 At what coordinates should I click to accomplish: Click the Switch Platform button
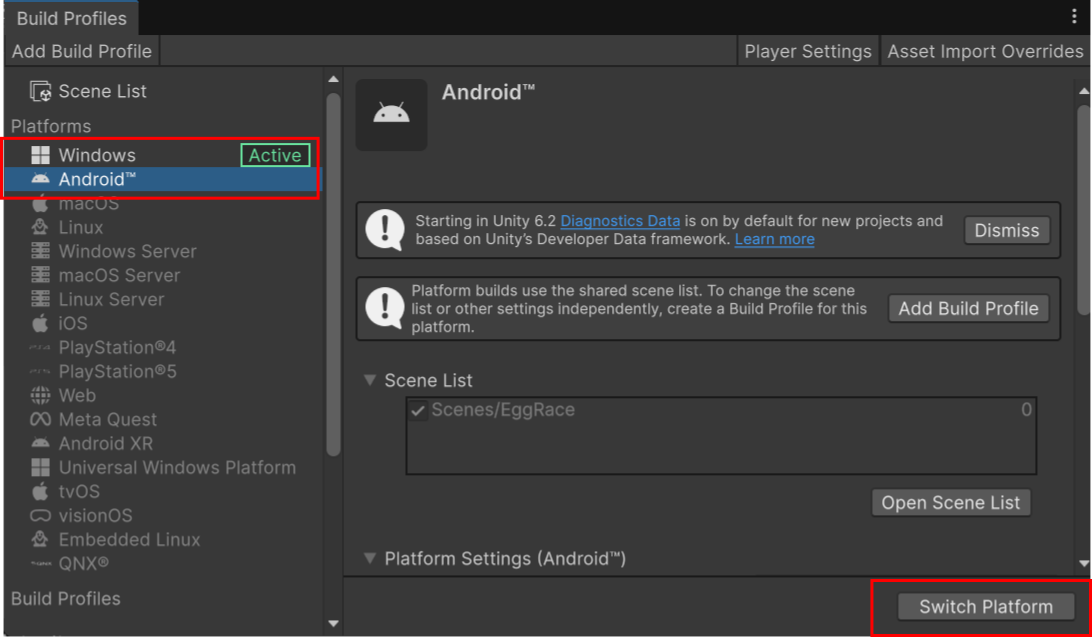click(985, 606)
